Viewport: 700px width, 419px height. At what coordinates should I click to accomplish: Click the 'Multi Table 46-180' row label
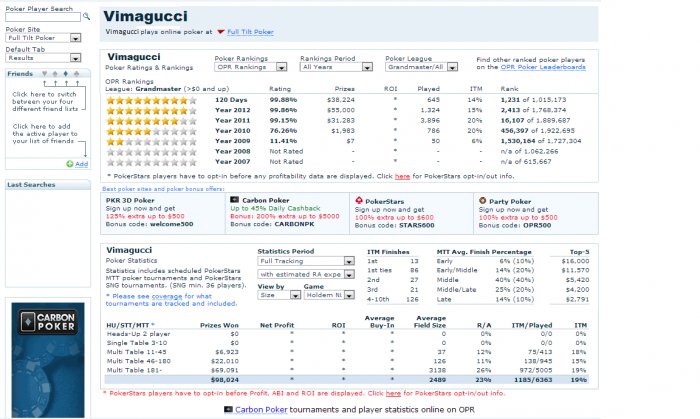point(138,361)
